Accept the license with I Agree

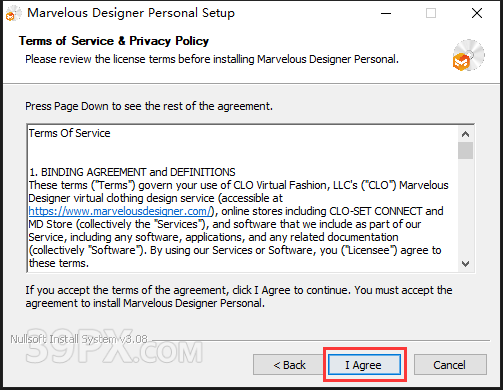[364, 365]
